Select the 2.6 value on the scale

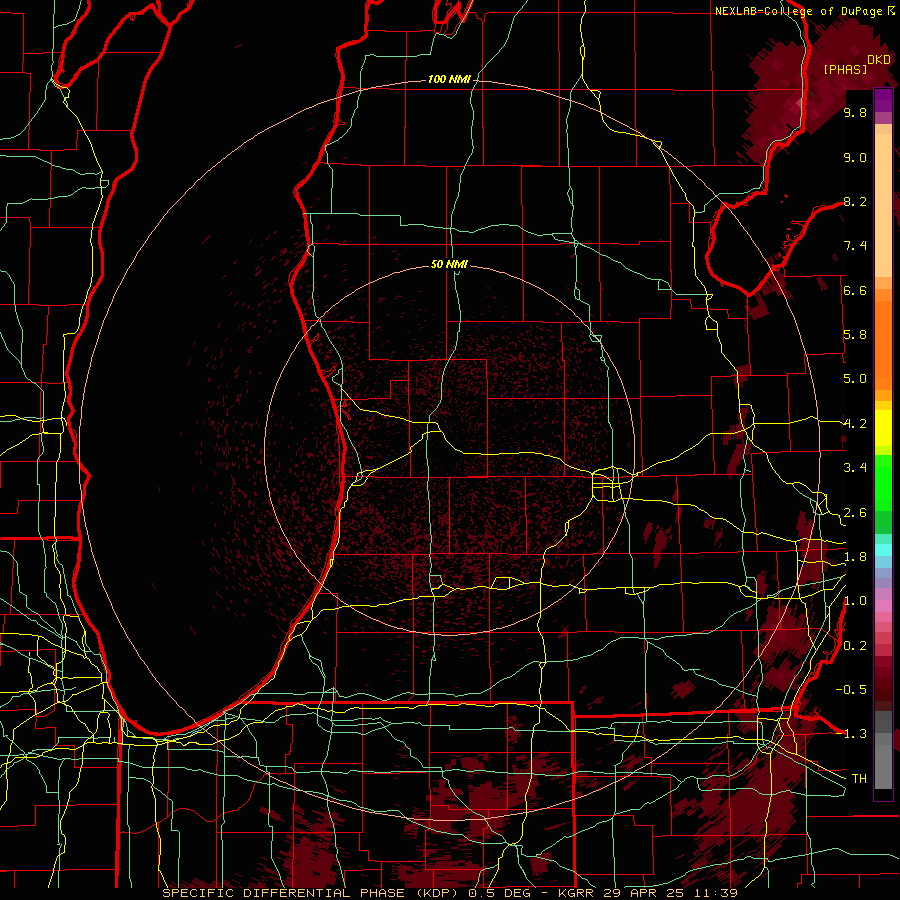[855, 513]
